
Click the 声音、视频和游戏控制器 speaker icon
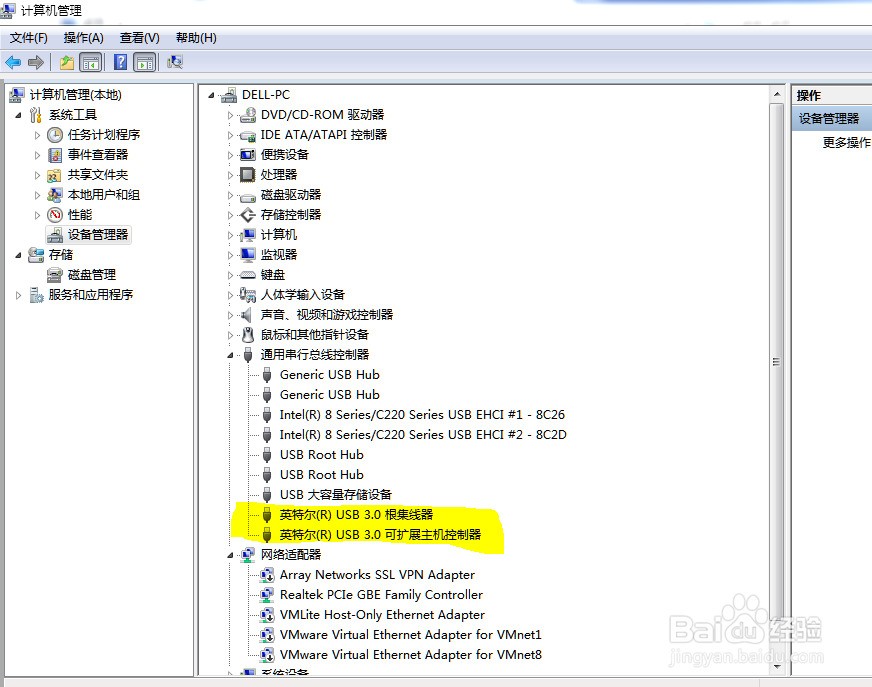pos(246,315)
